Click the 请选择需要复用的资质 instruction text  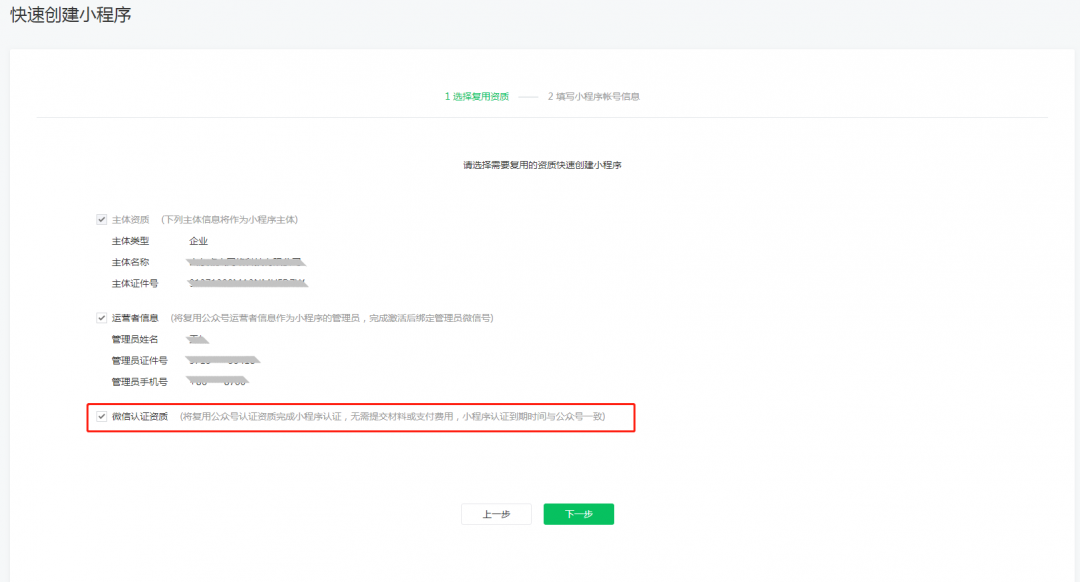(542, 164)
